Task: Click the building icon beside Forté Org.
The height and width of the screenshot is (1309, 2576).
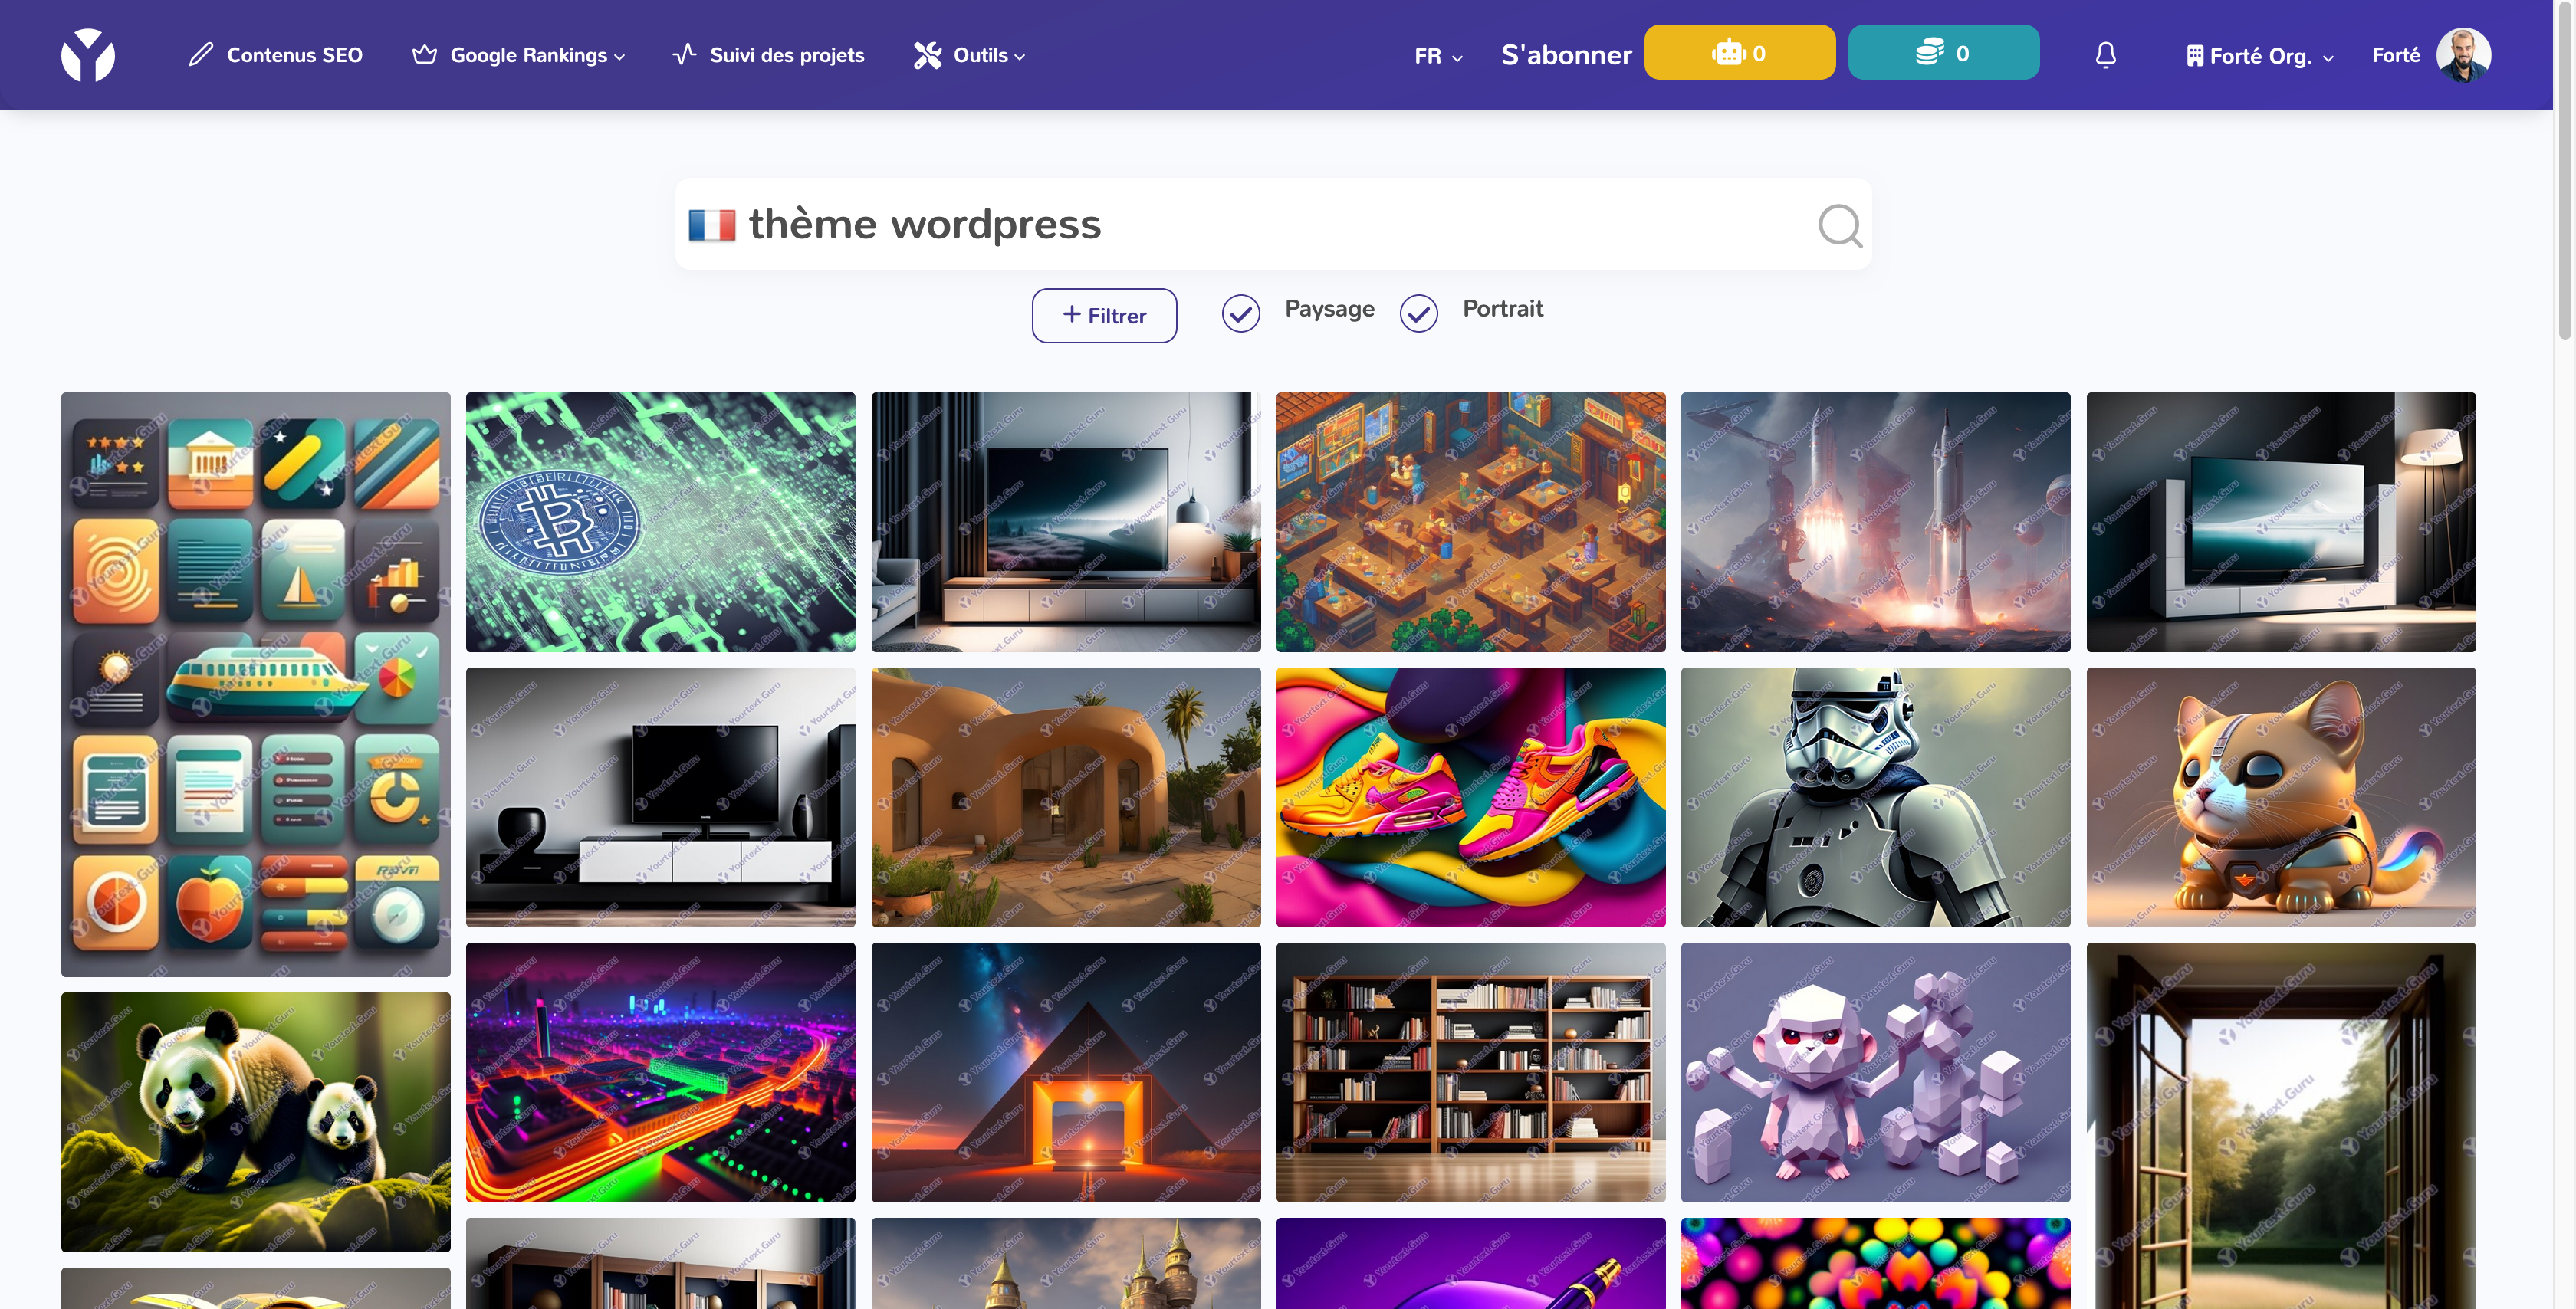Action: point(2195,56)
